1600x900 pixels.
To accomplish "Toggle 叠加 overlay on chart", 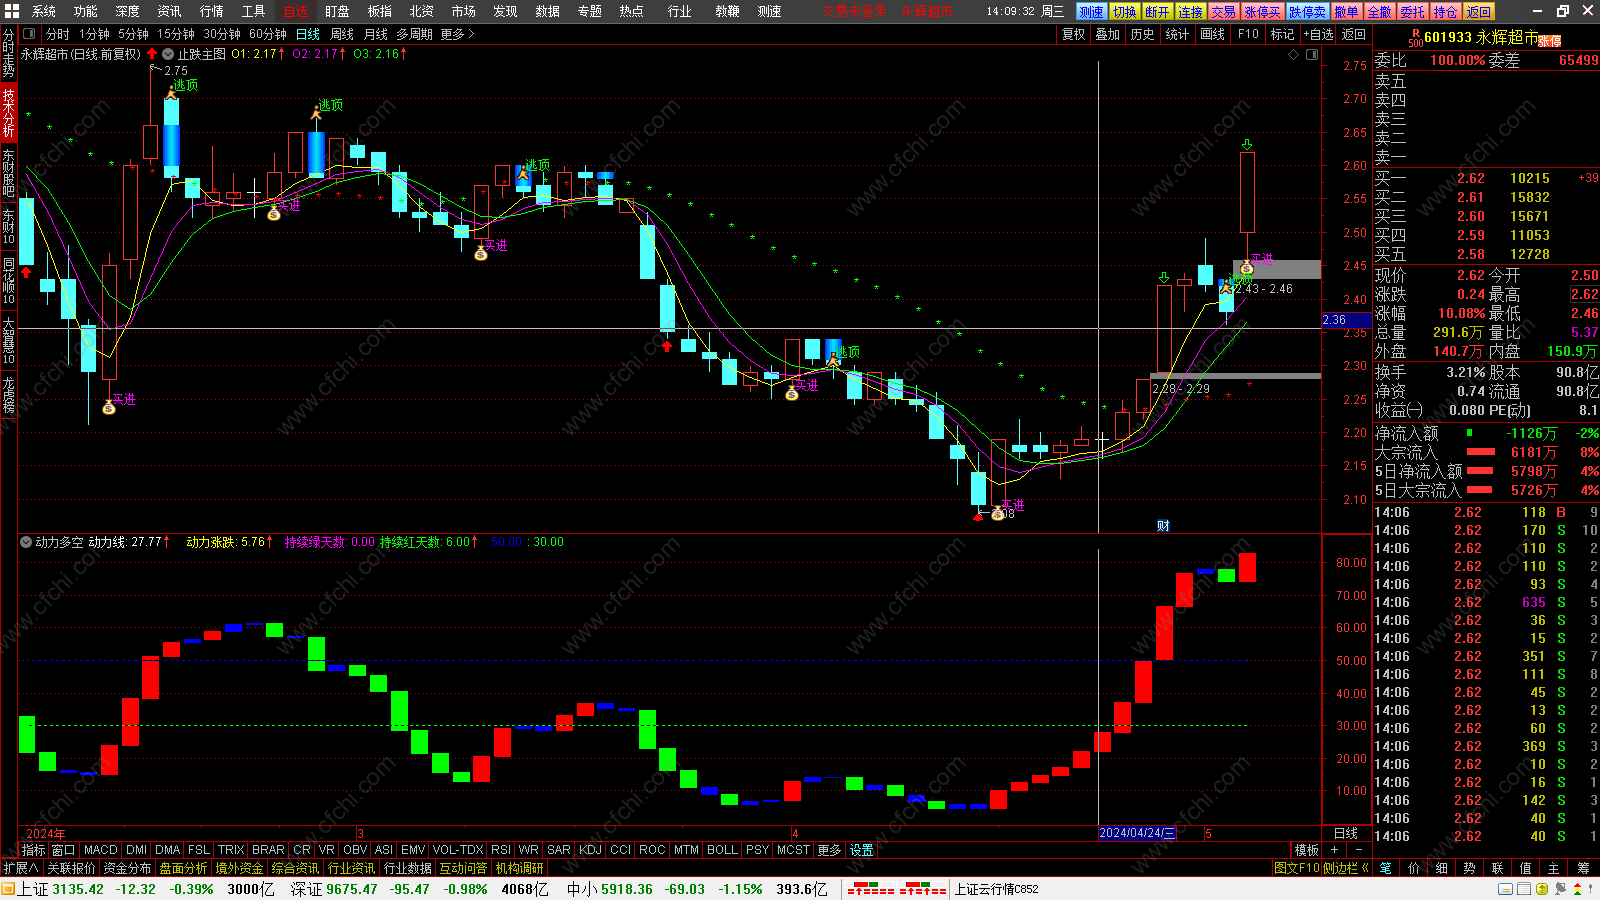I will point(1108,34).
